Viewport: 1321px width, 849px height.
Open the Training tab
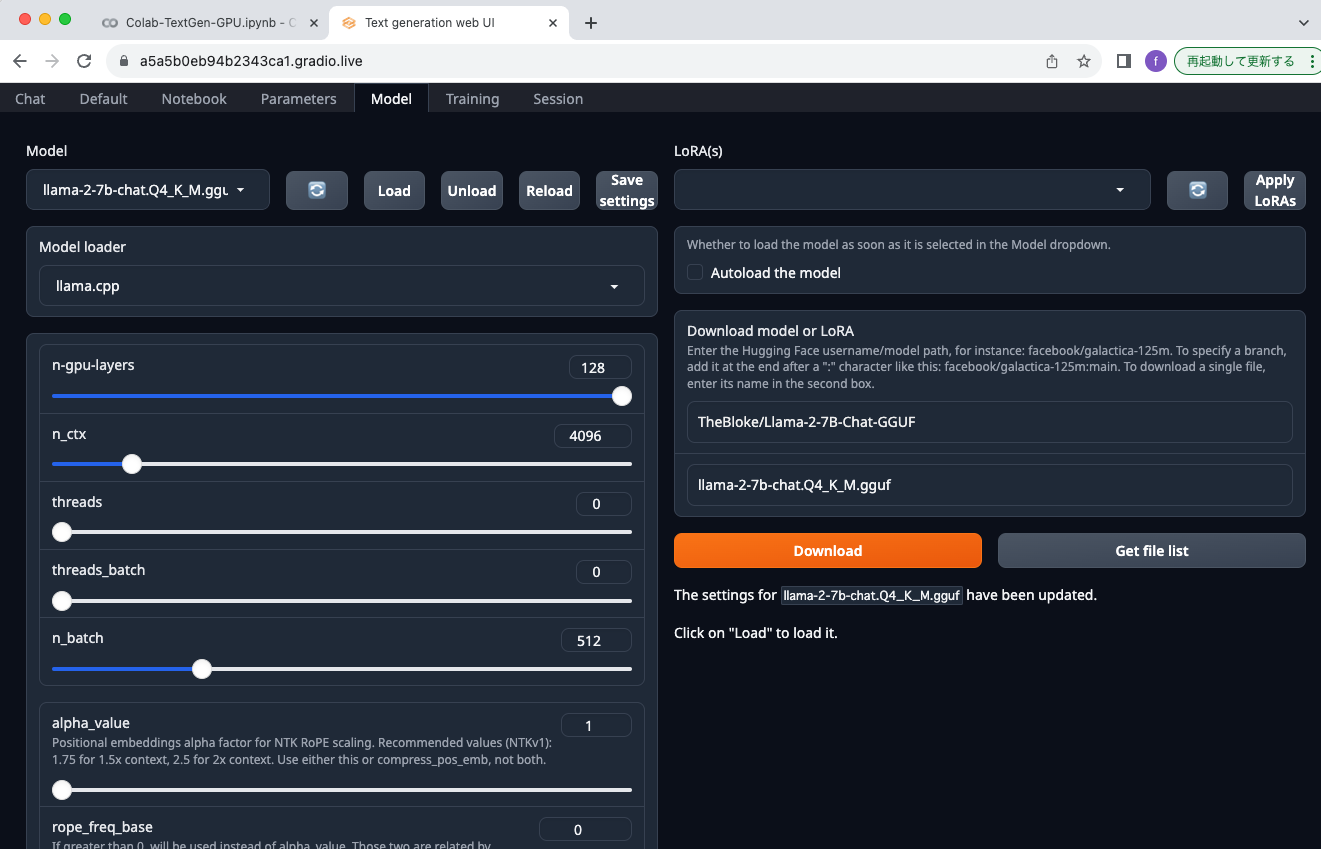[x=472, y=98]
